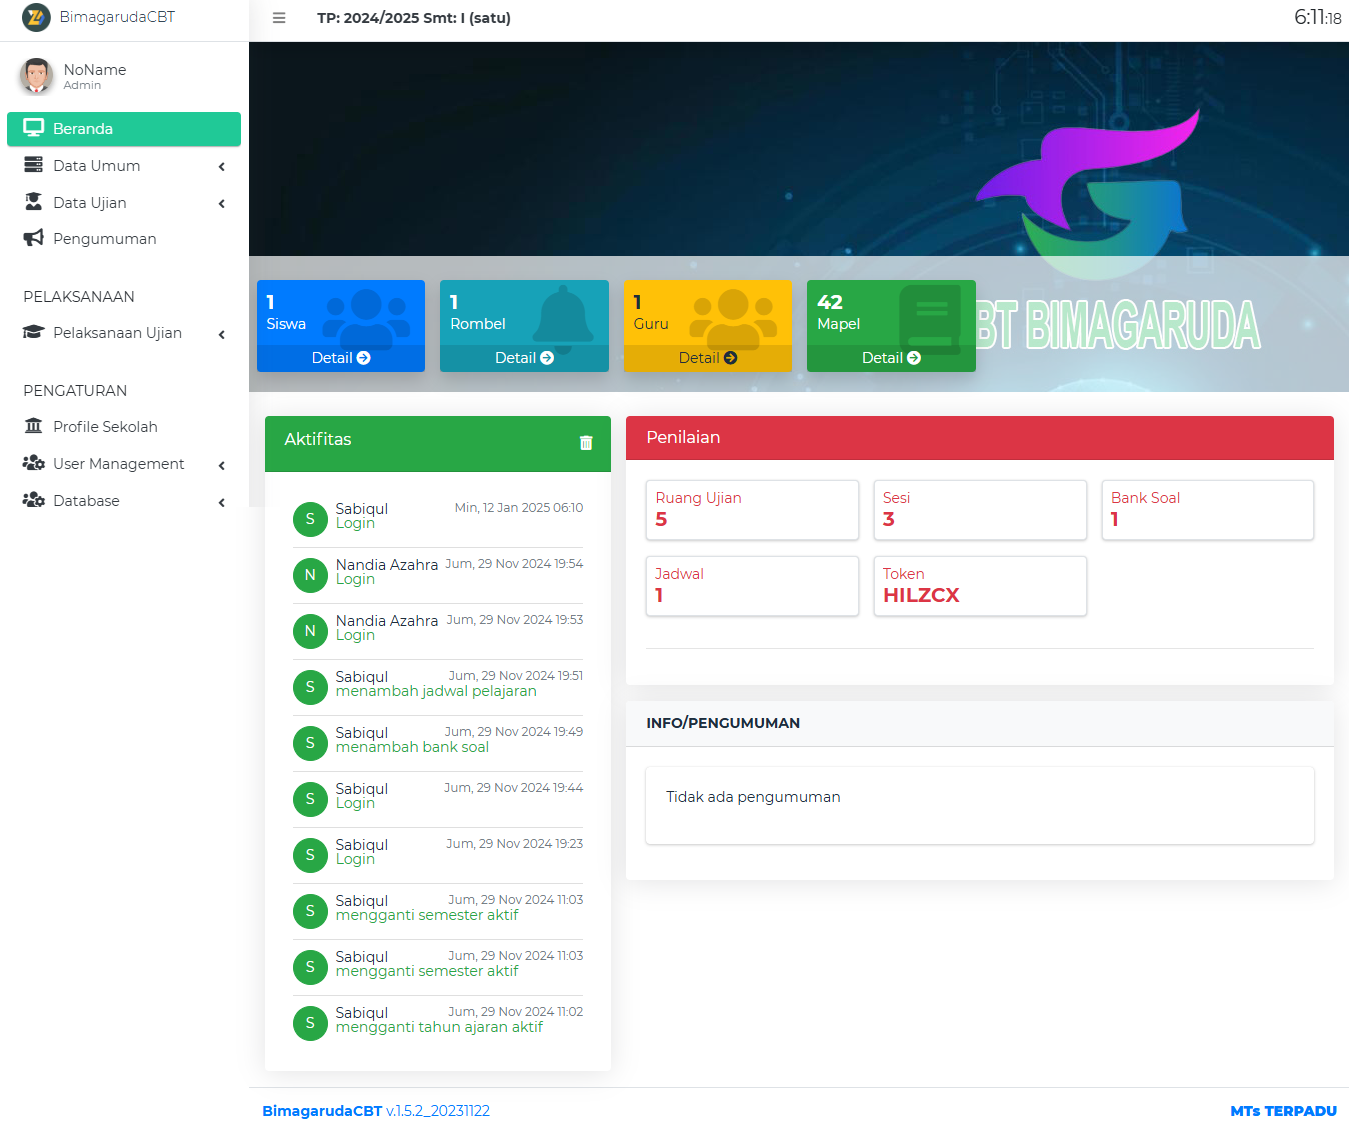The width and height of the screenshot is (1349, 1124).
Task: Open the Jadwal card
Action: (752, 586)
